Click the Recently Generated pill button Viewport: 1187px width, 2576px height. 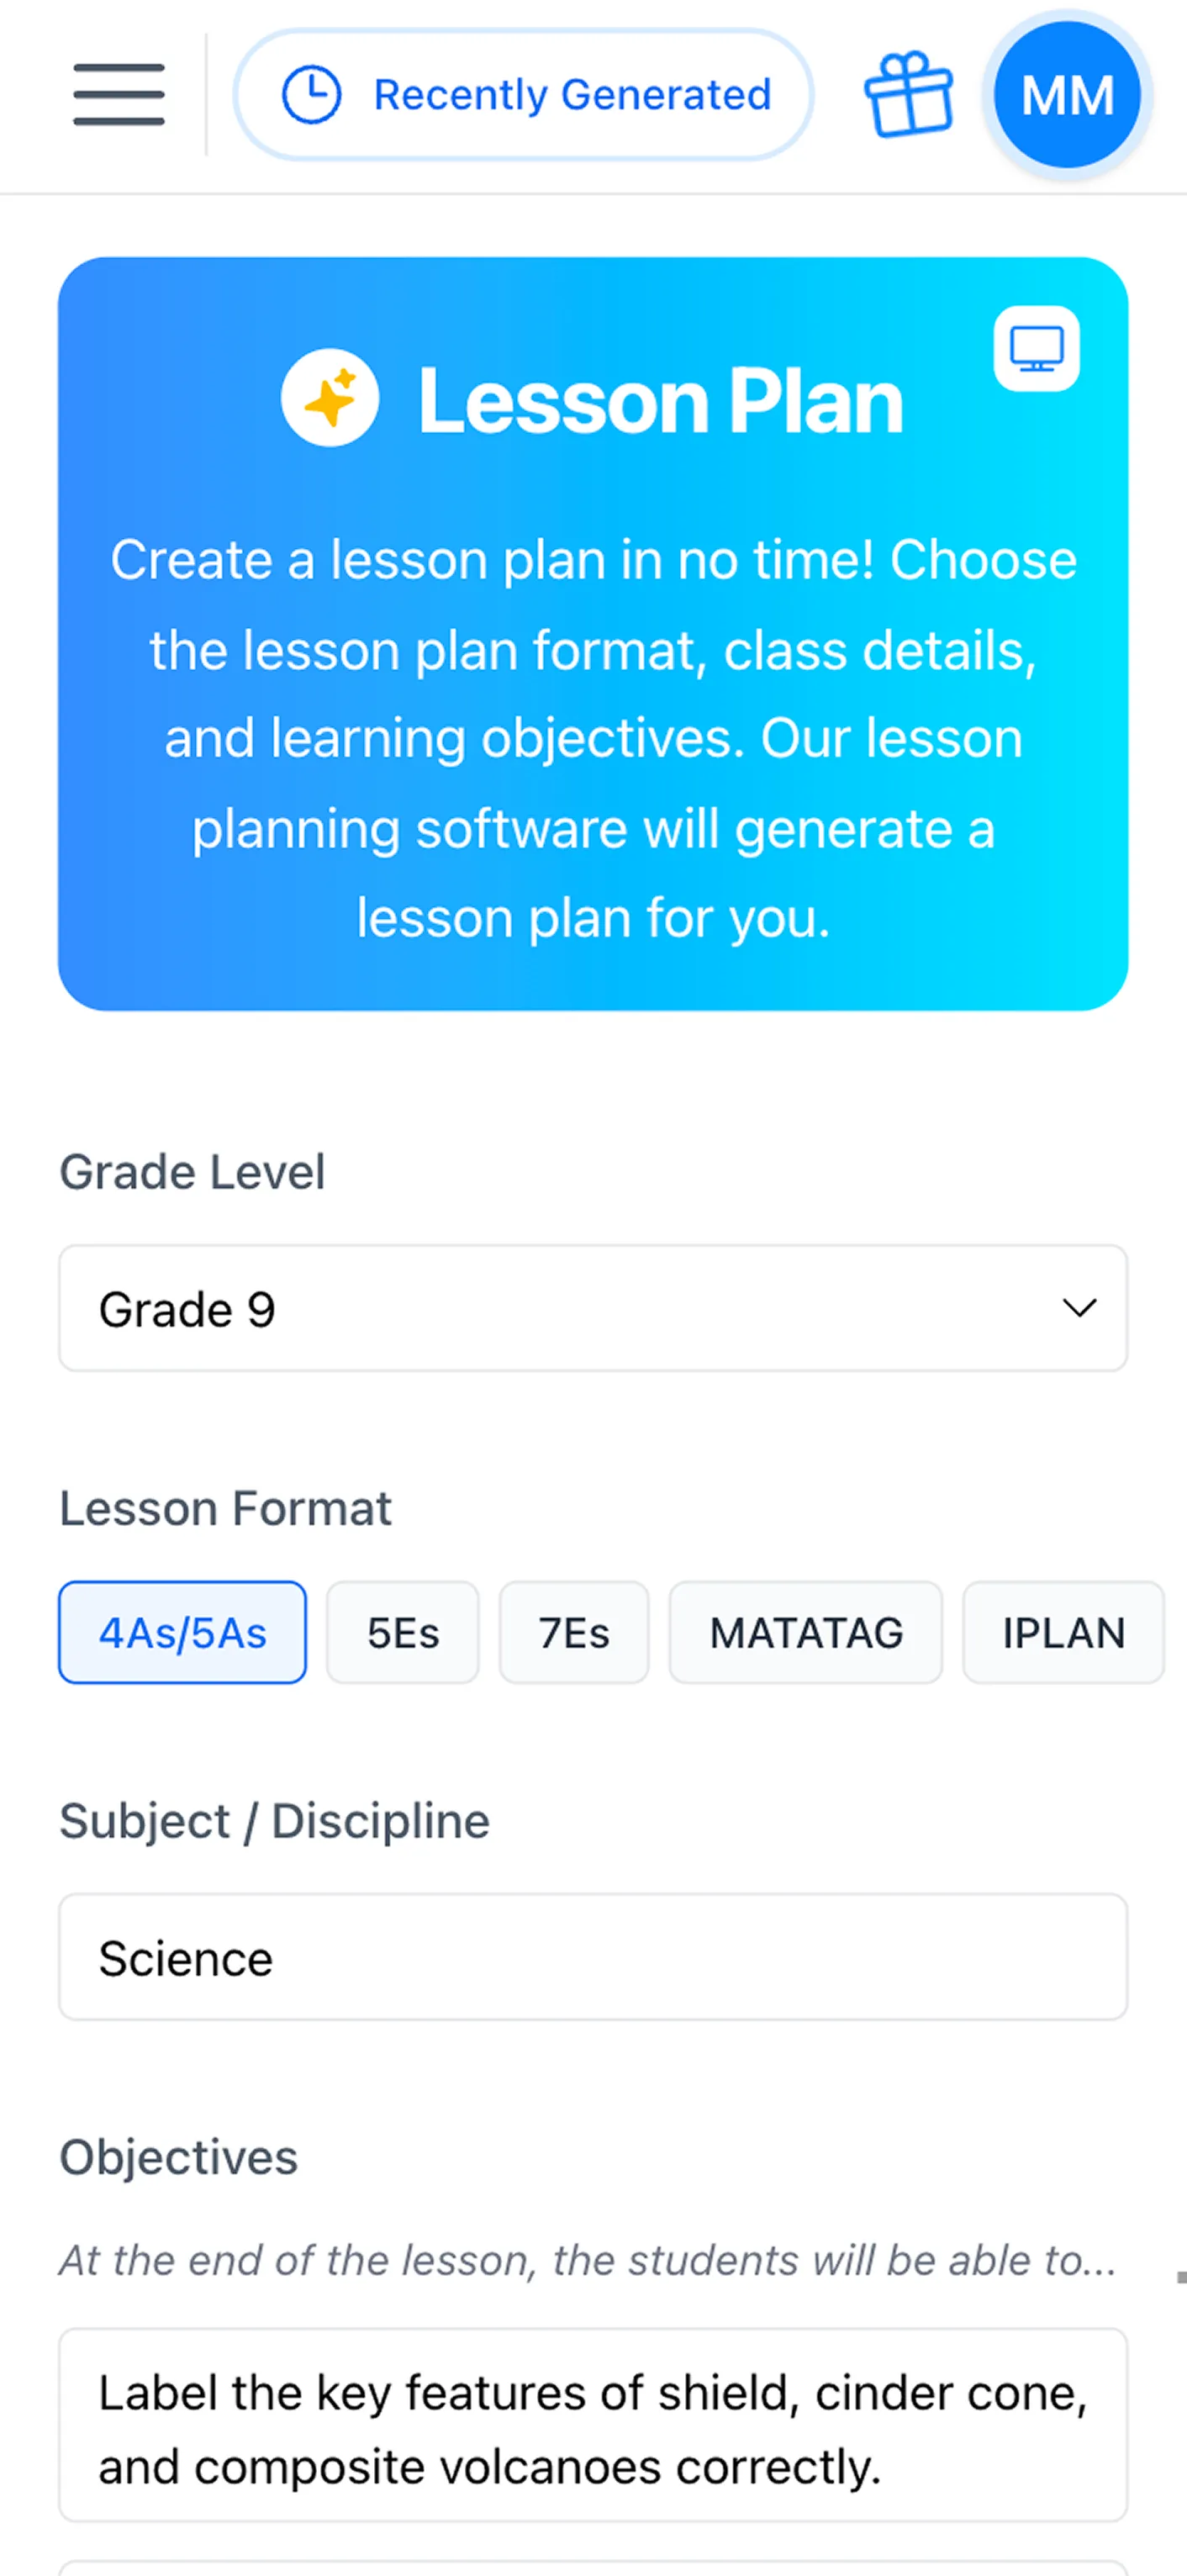(524, 93)
